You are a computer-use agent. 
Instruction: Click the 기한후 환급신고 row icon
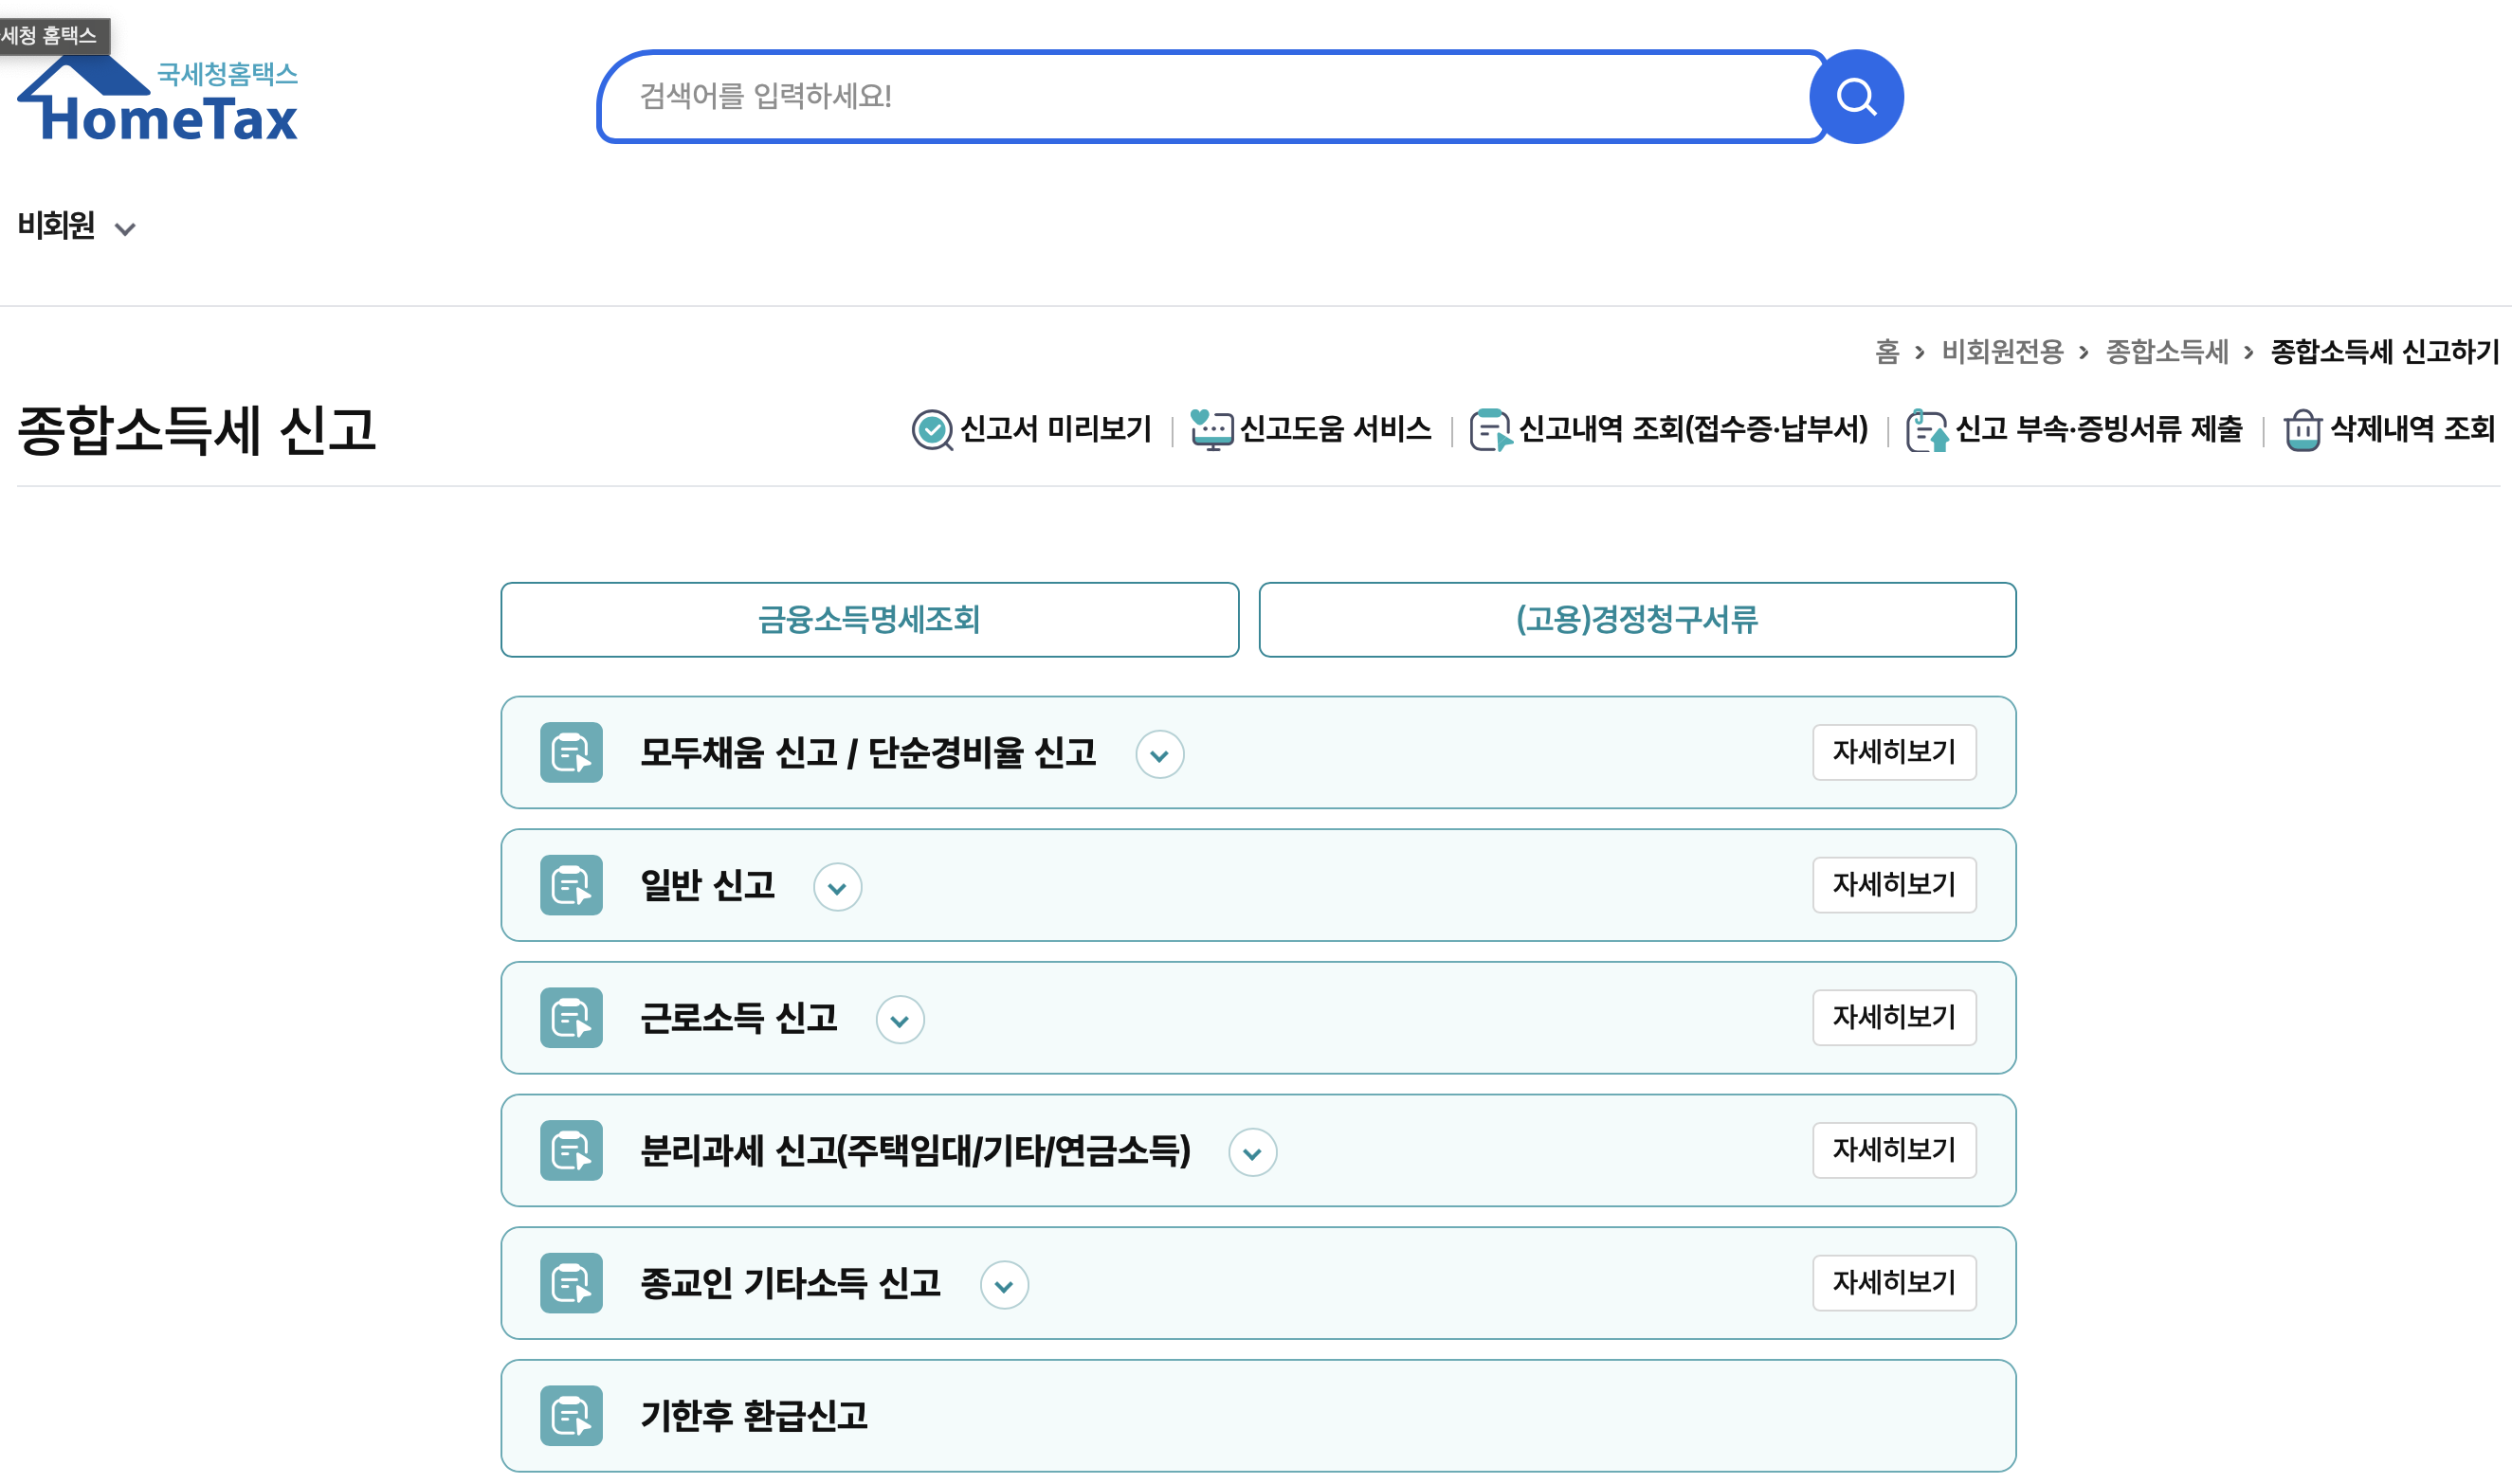(571, 1416)
